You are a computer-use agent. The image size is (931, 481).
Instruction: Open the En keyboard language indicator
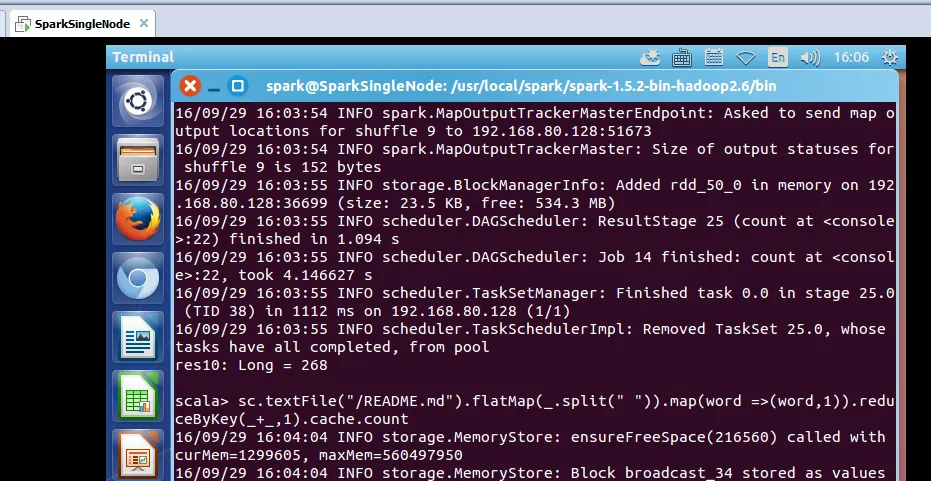[778, 58]
